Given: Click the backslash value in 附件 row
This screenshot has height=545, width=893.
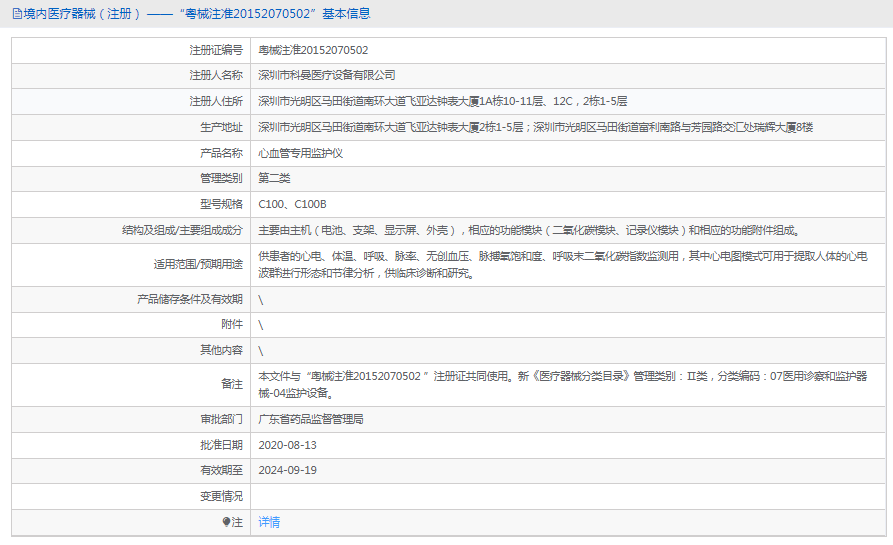Looking at the screenshot, I should (261, 325).
